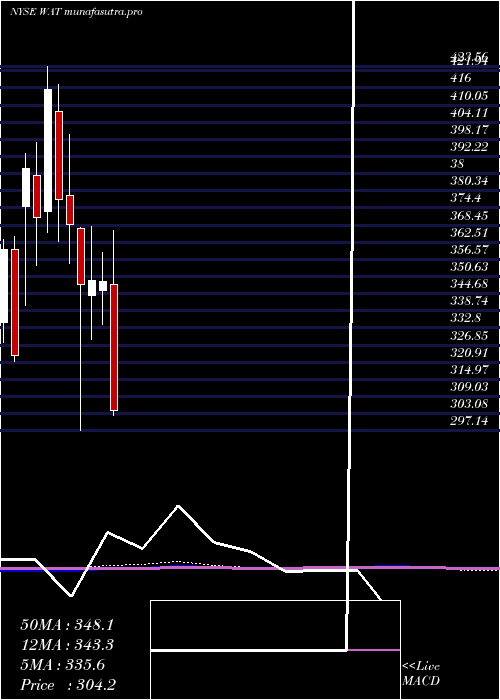Click the MACD line peak point

coord(178,506)
